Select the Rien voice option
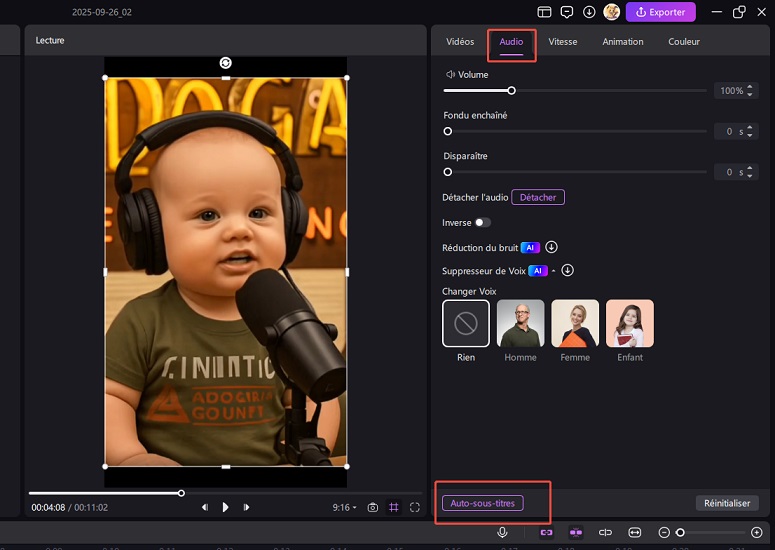This screenshot has width=775, height=550. tap(466, 324)
